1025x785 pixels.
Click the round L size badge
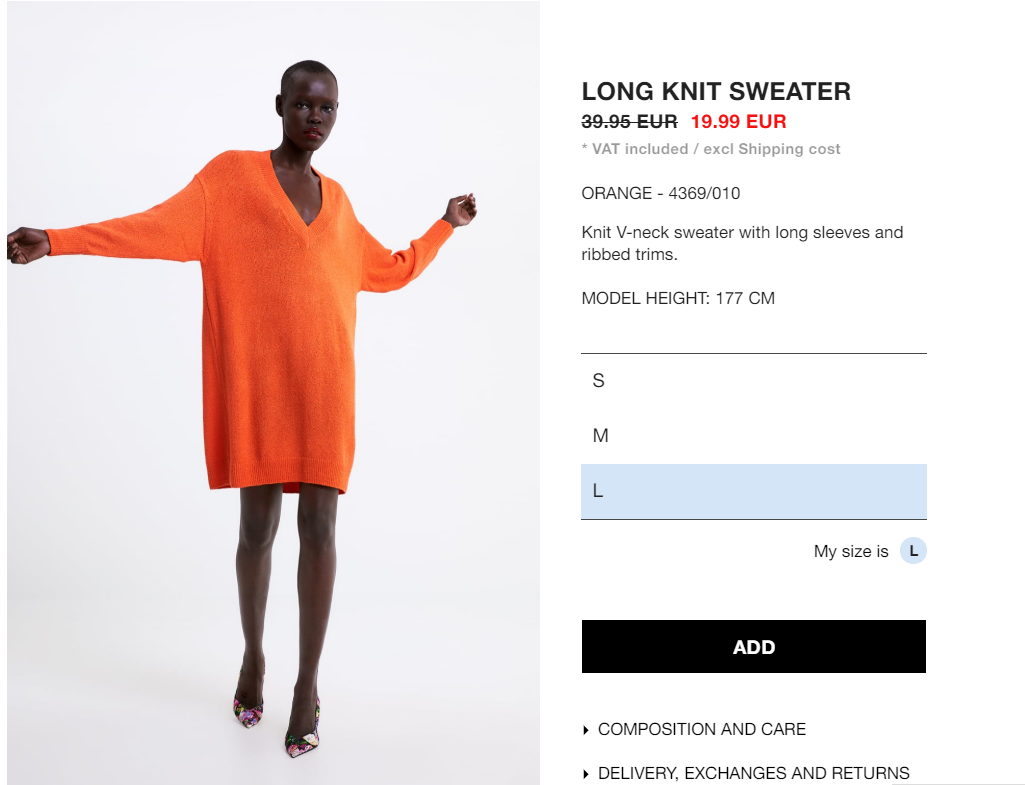913,551
